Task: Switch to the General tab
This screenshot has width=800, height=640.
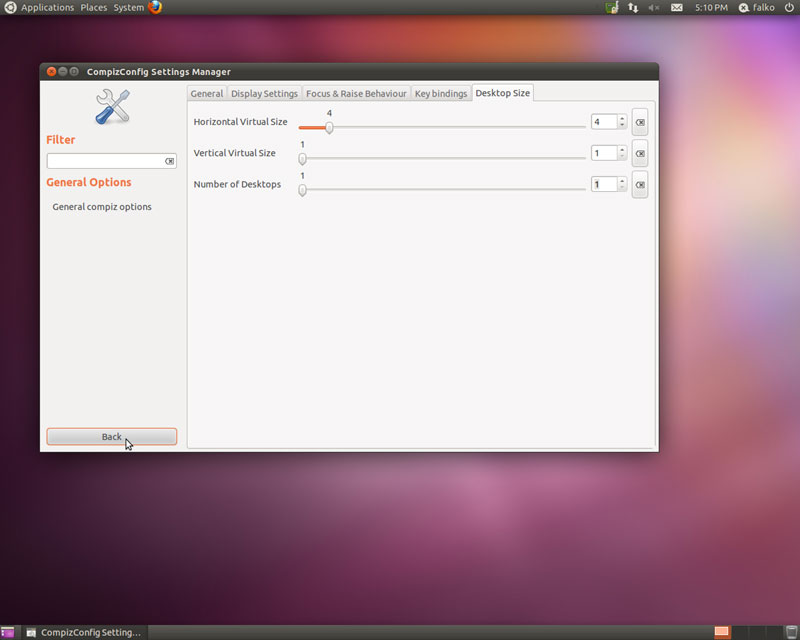Action: pos(207,93)
